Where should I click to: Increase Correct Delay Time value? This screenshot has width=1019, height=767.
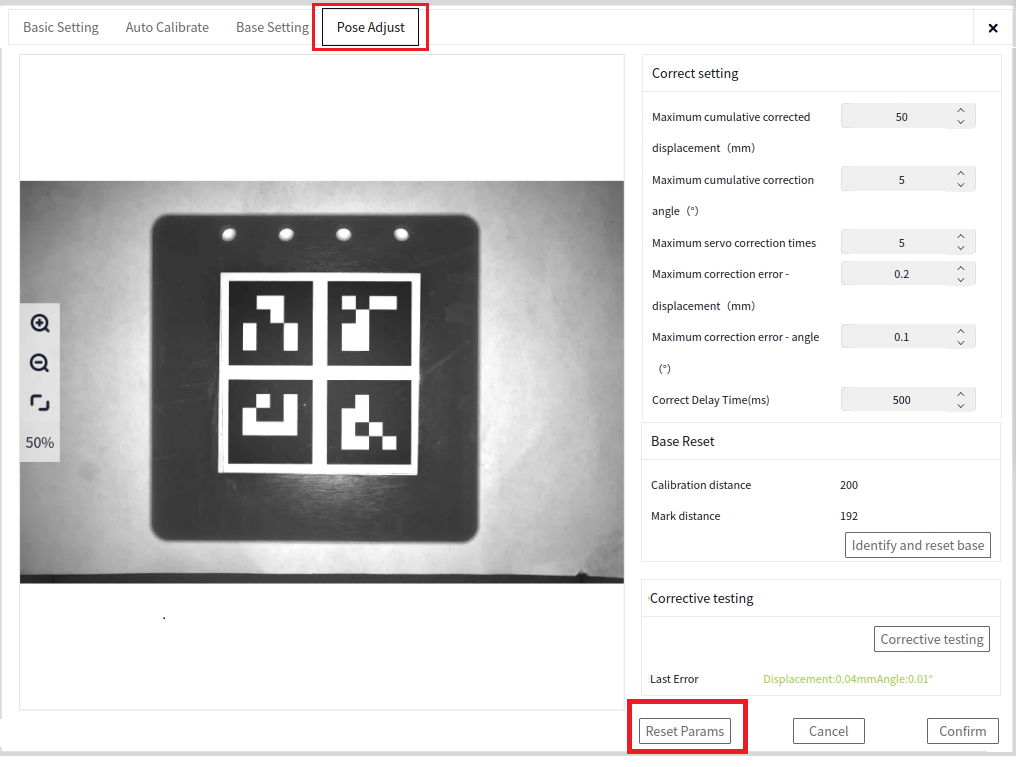pos(961,394)
